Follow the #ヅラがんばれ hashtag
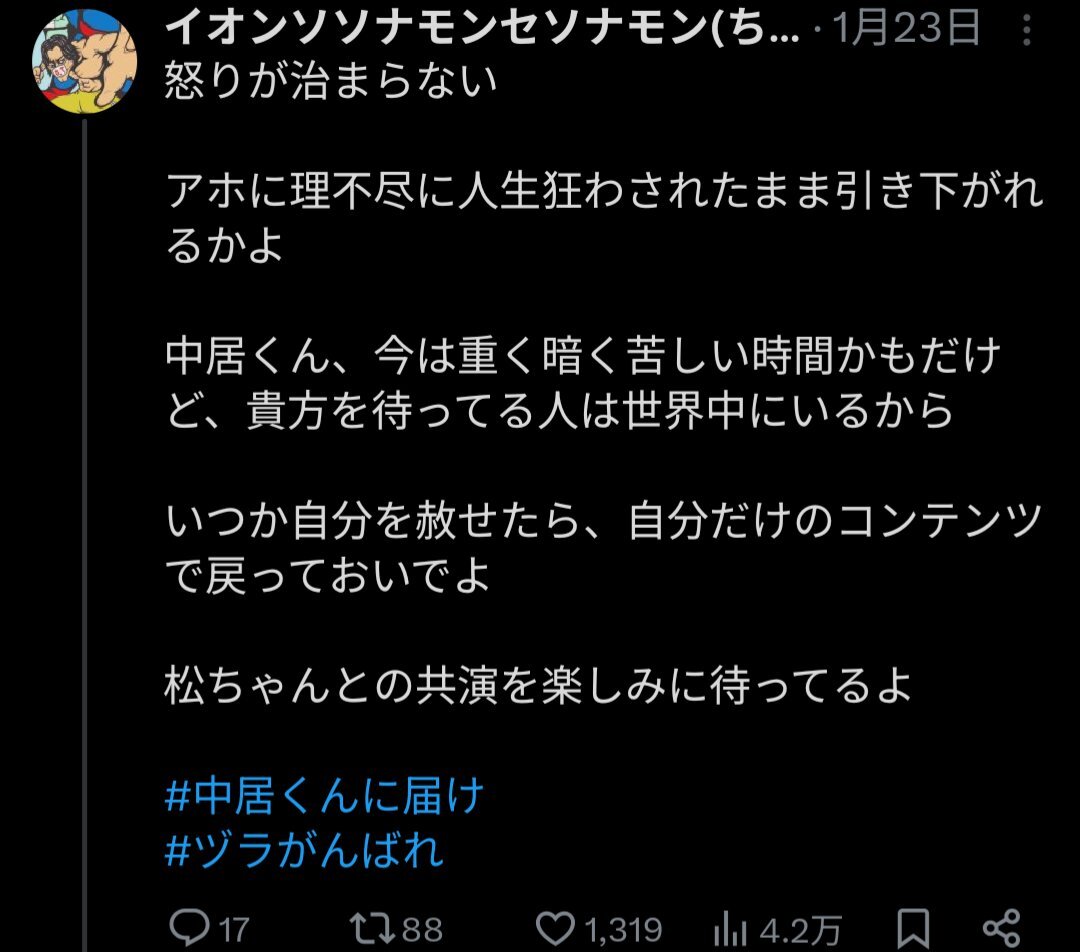The width and height of the screenshot is (1080, 952). pyautogui.click(x=304, y=850)
